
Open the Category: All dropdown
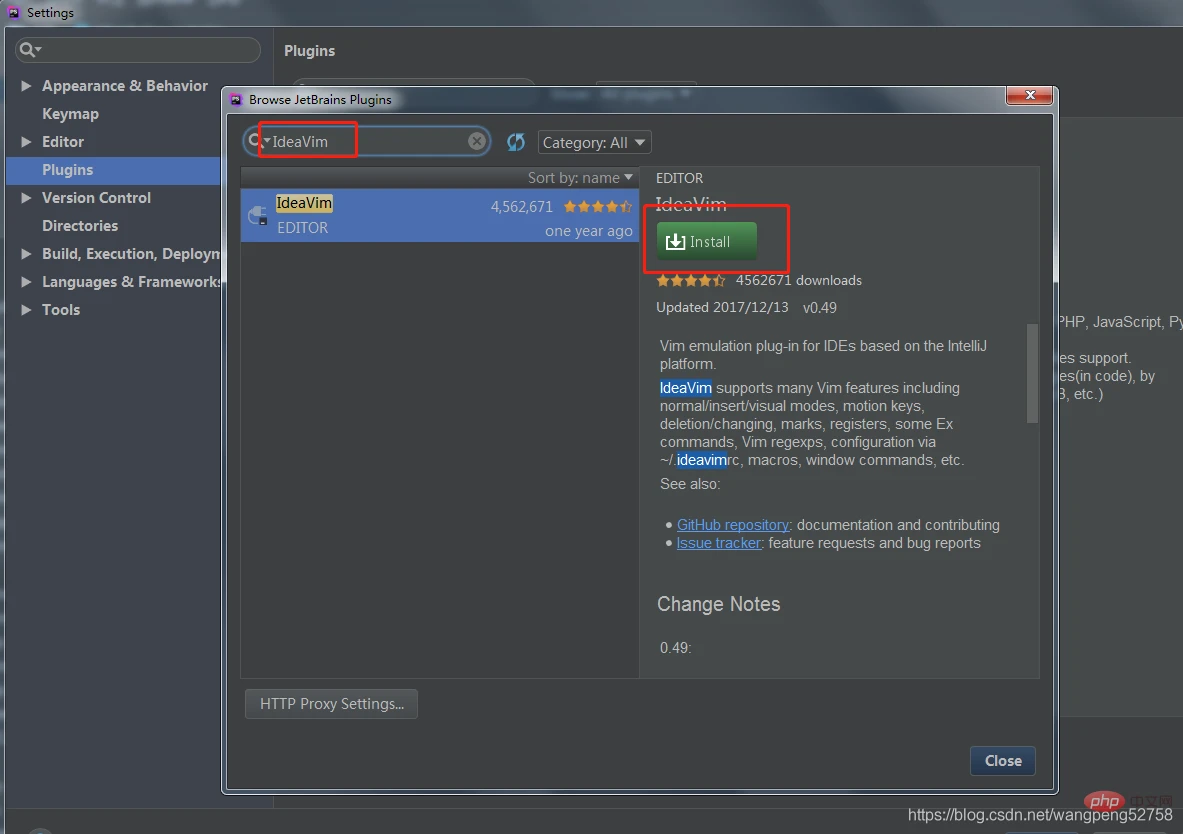point(594,142)
